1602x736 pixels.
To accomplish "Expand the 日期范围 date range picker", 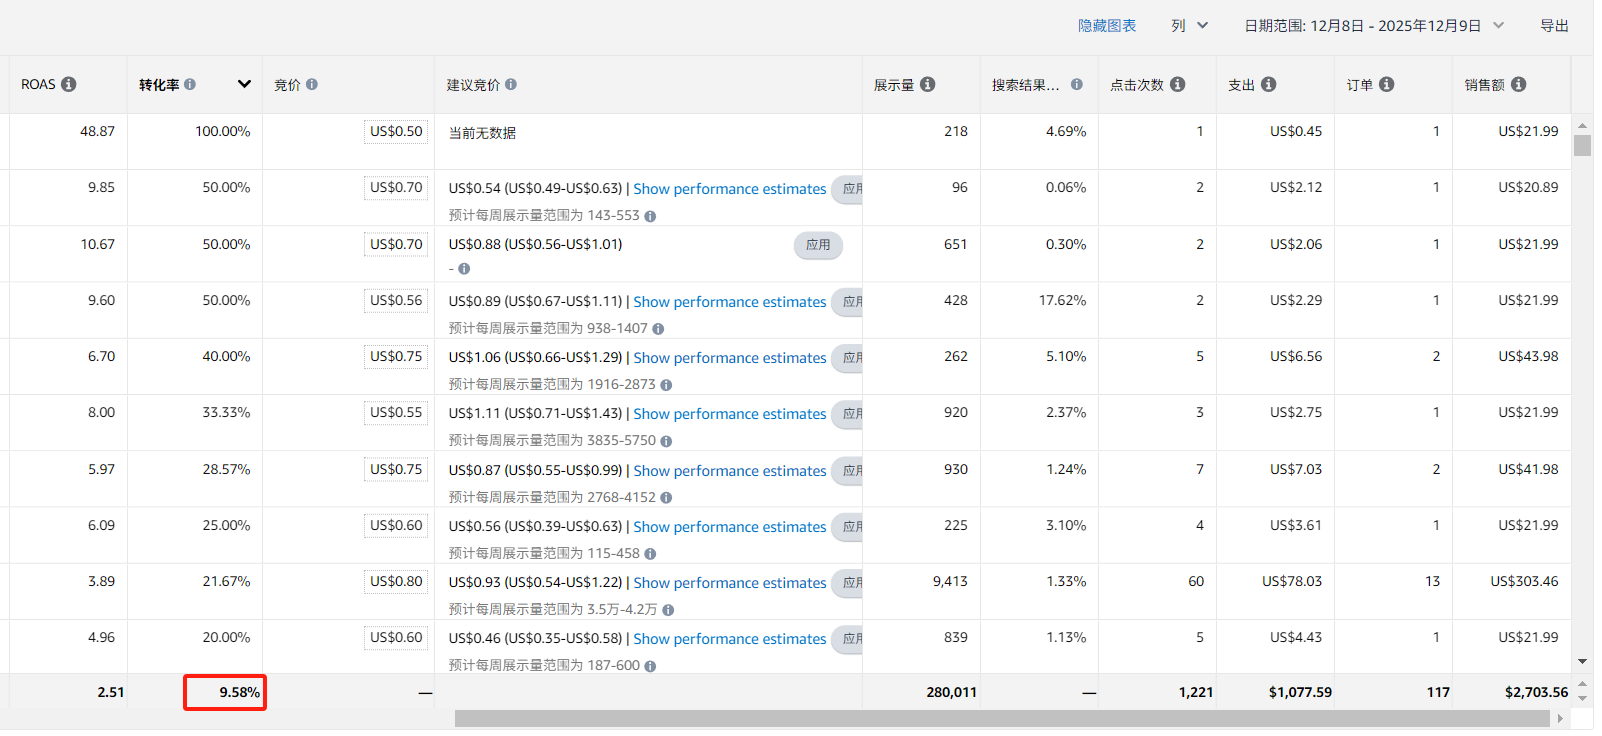I will click(x=1373, y=26).
